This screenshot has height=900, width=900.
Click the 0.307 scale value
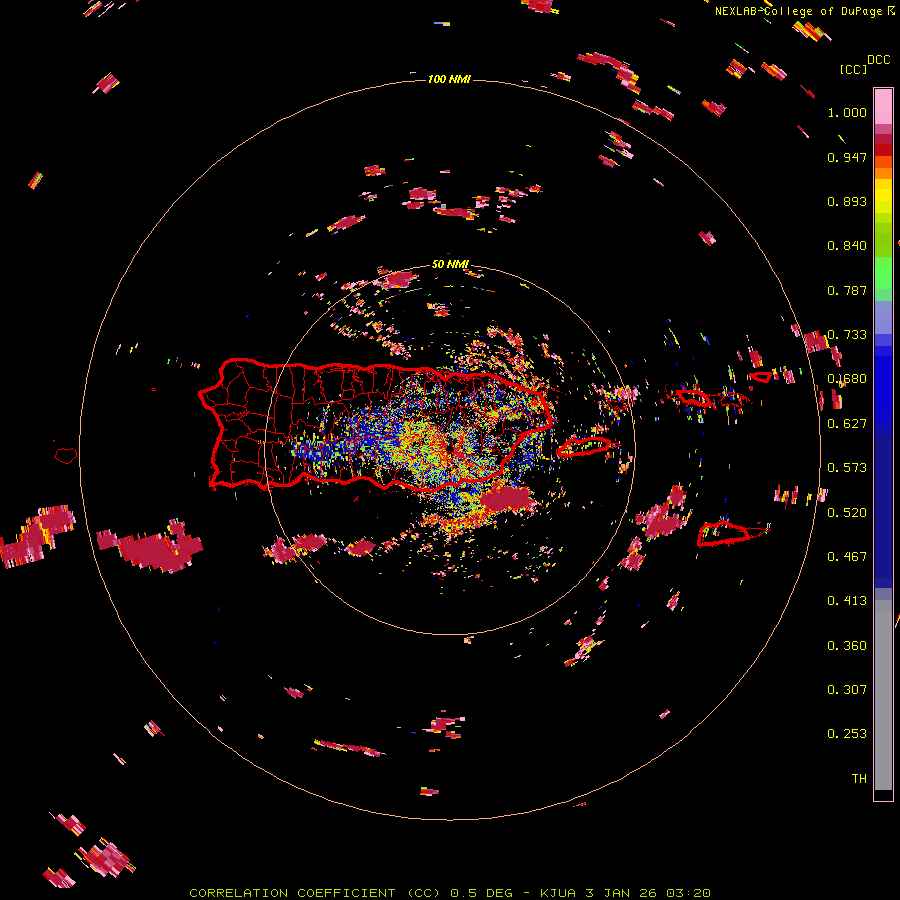pos(847,690)
